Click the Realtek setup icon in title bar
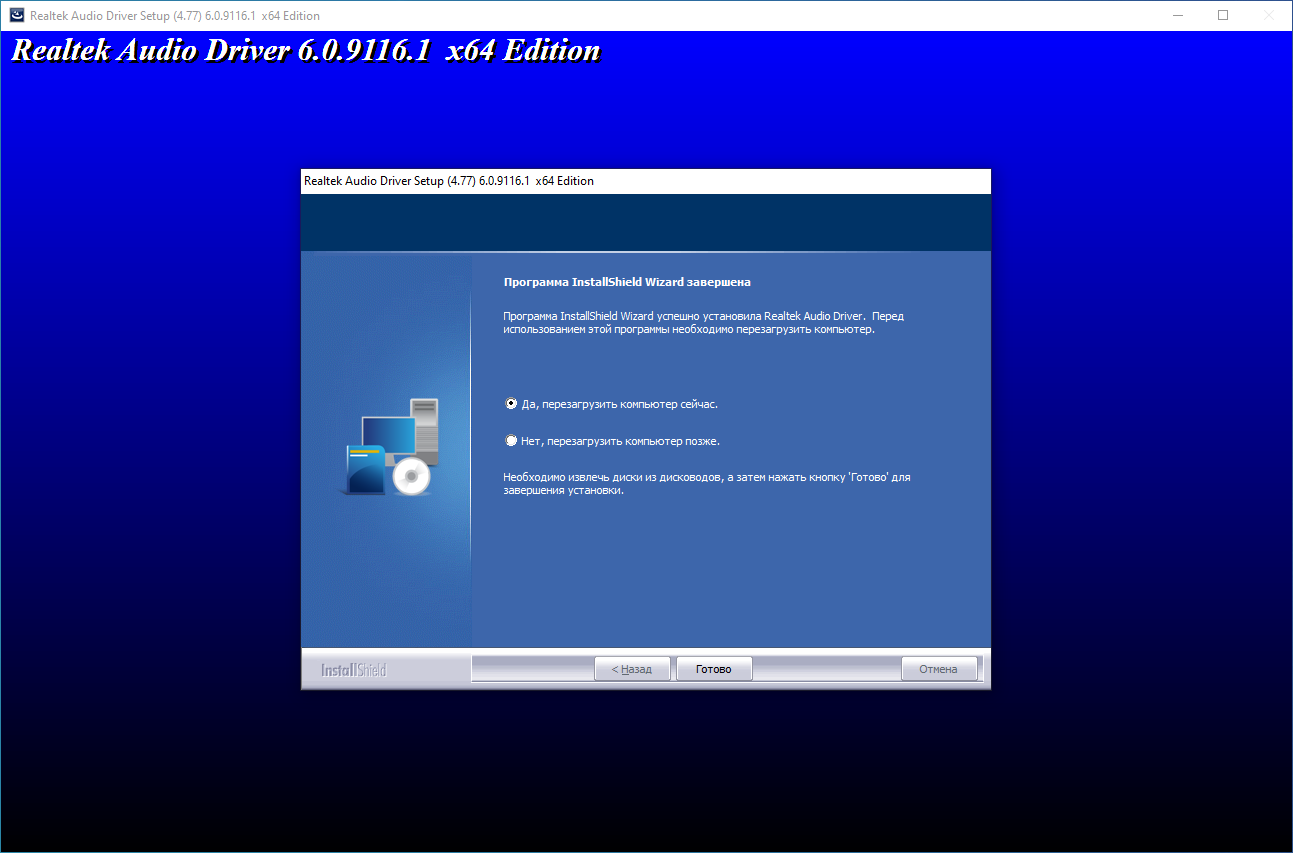The width and height of the screenshot is (1293, 853). [x=17, y=15]
